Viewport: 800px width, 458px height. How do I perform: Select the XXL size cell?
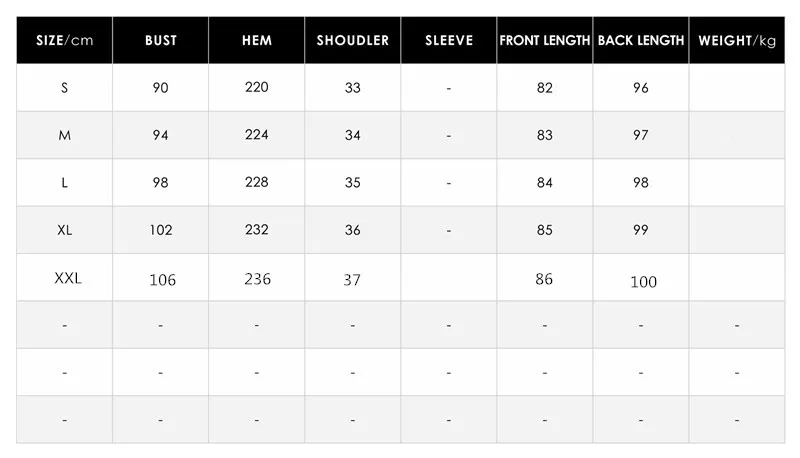click(x=68, y=278)
